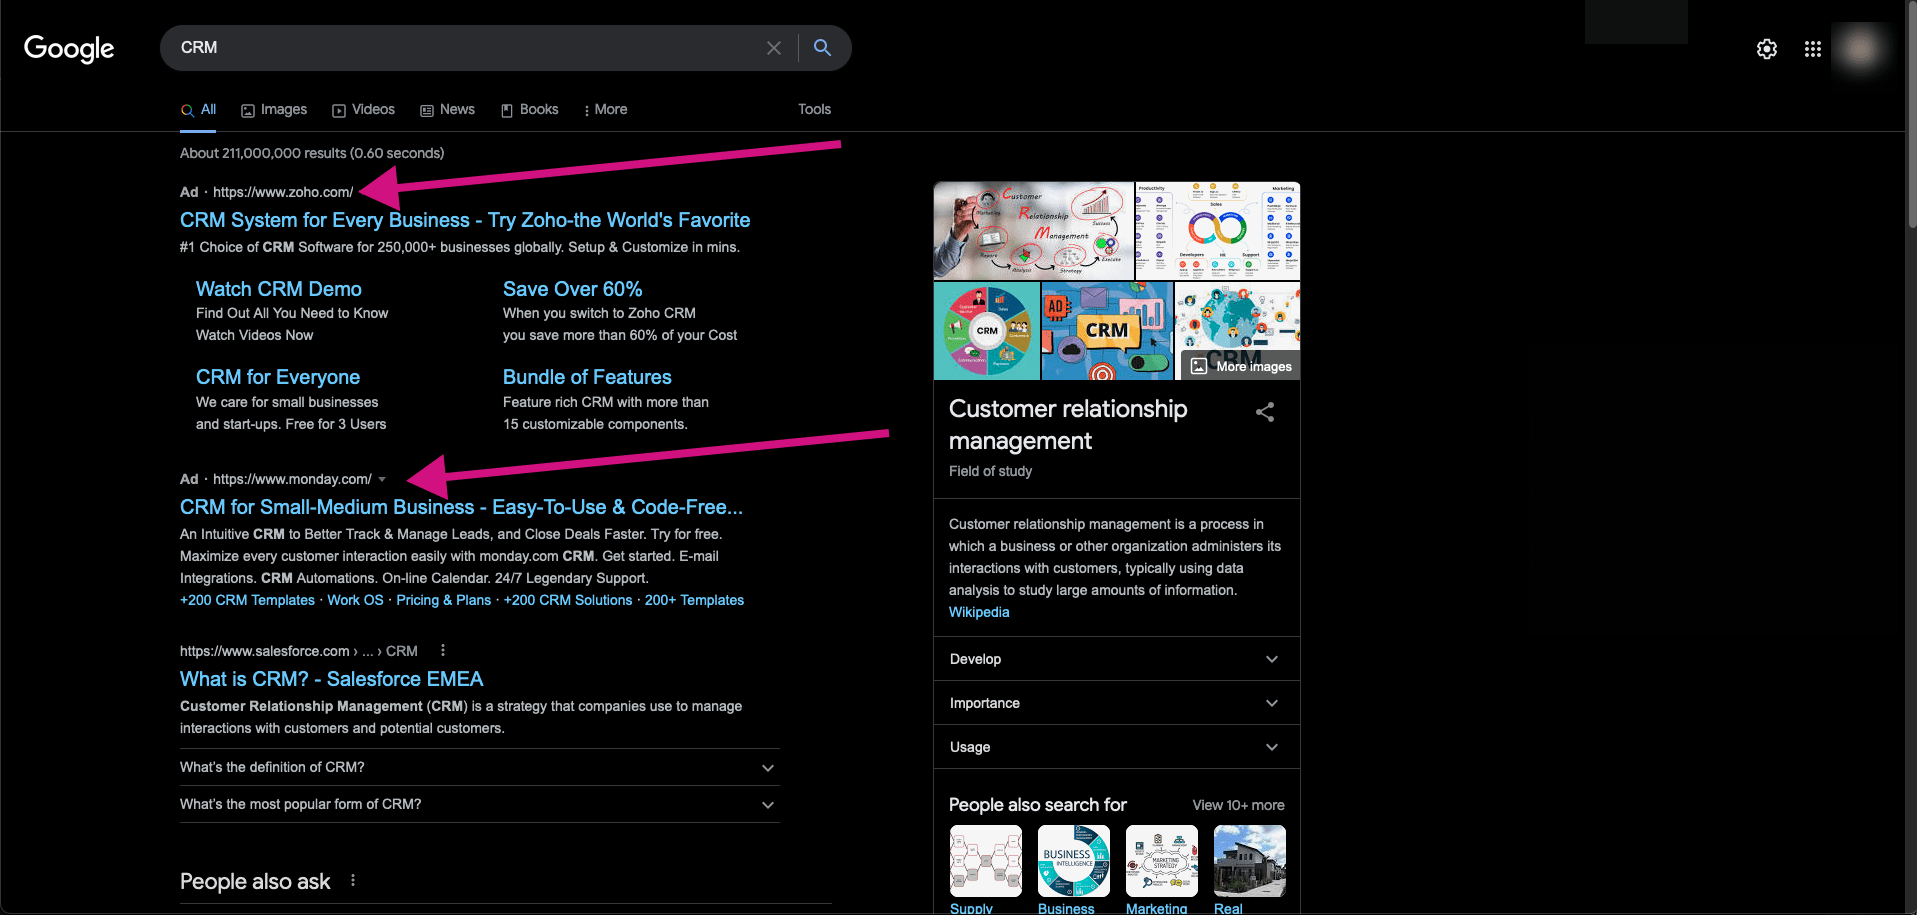Open the Business Intelligence related search thumbnail
Image resolution: width=1917 pixels, height=915 pixels.
click(1074, 861)
